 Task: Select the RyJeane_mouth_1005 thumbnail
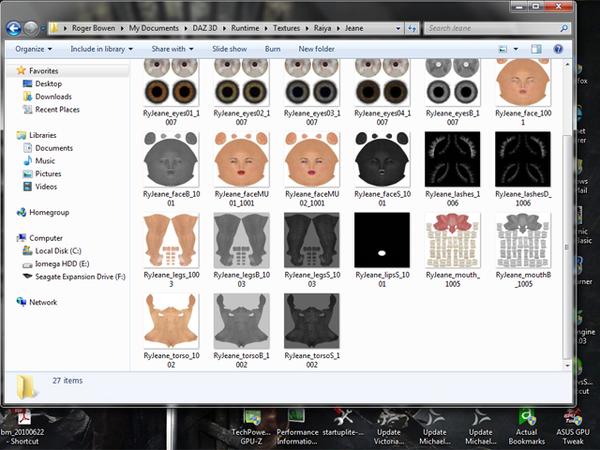pos(453,240)
